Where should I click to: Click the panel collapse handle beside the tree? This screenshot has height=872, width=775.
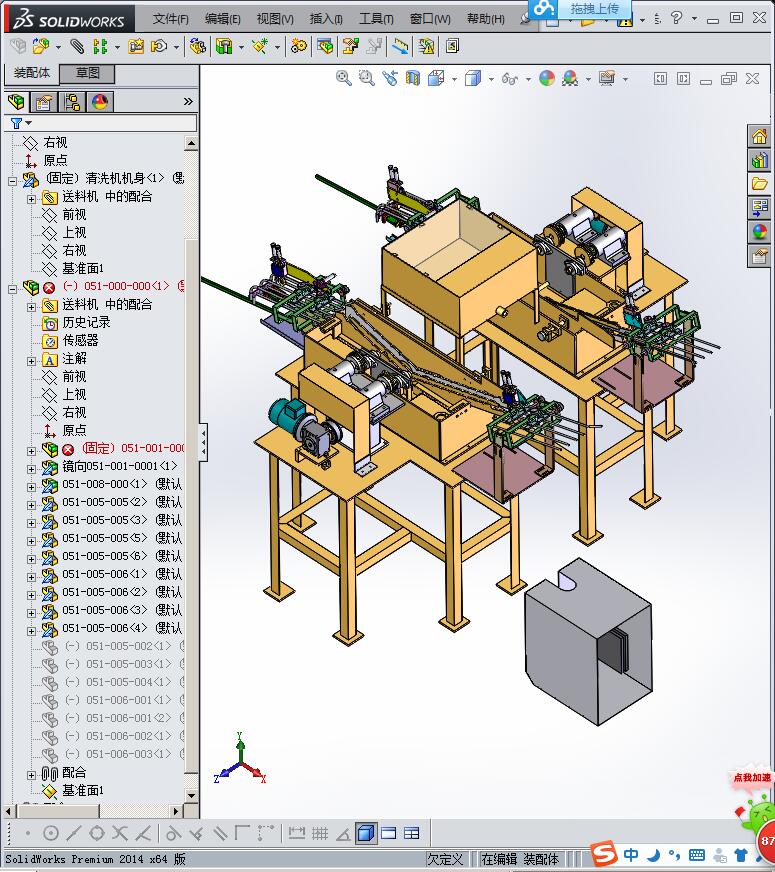point(203,442)
